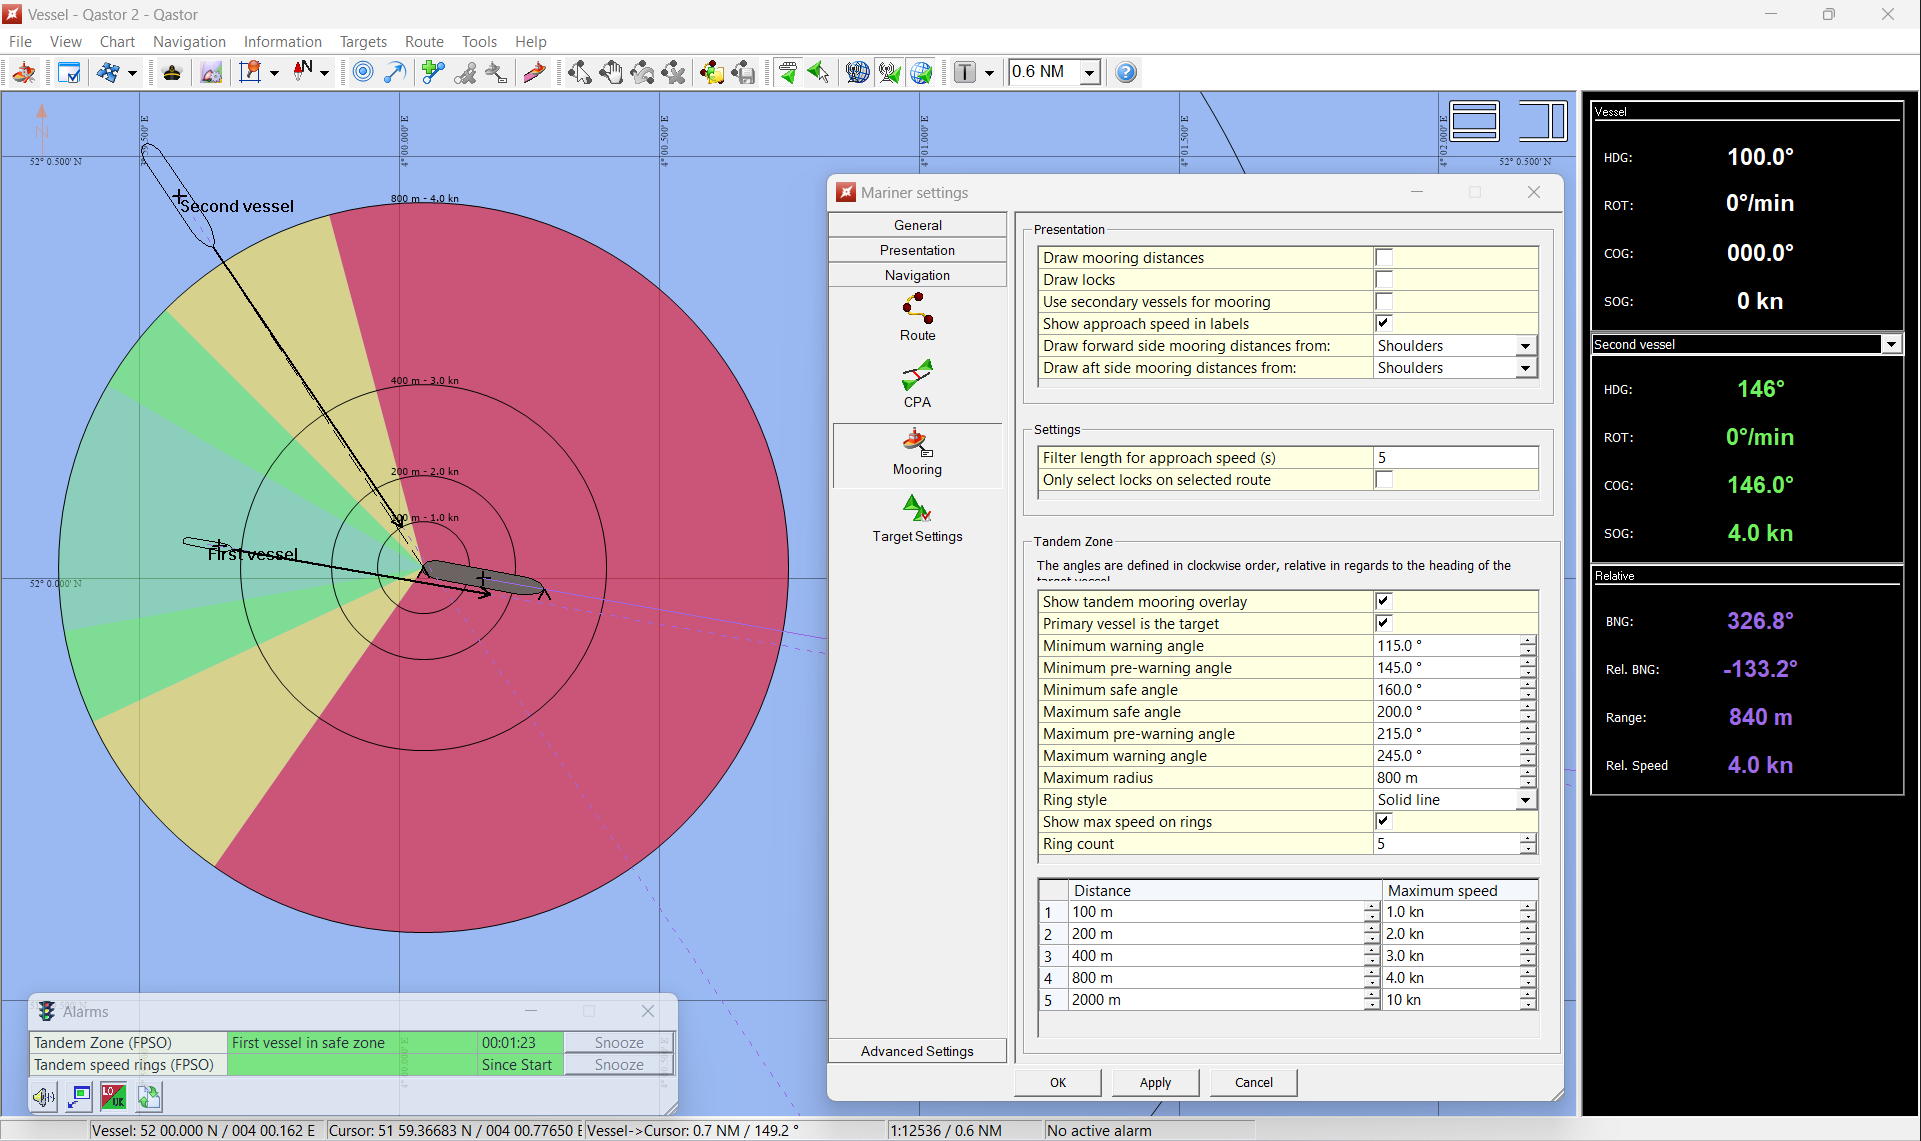Open the Ring style dropdown

1525,800
